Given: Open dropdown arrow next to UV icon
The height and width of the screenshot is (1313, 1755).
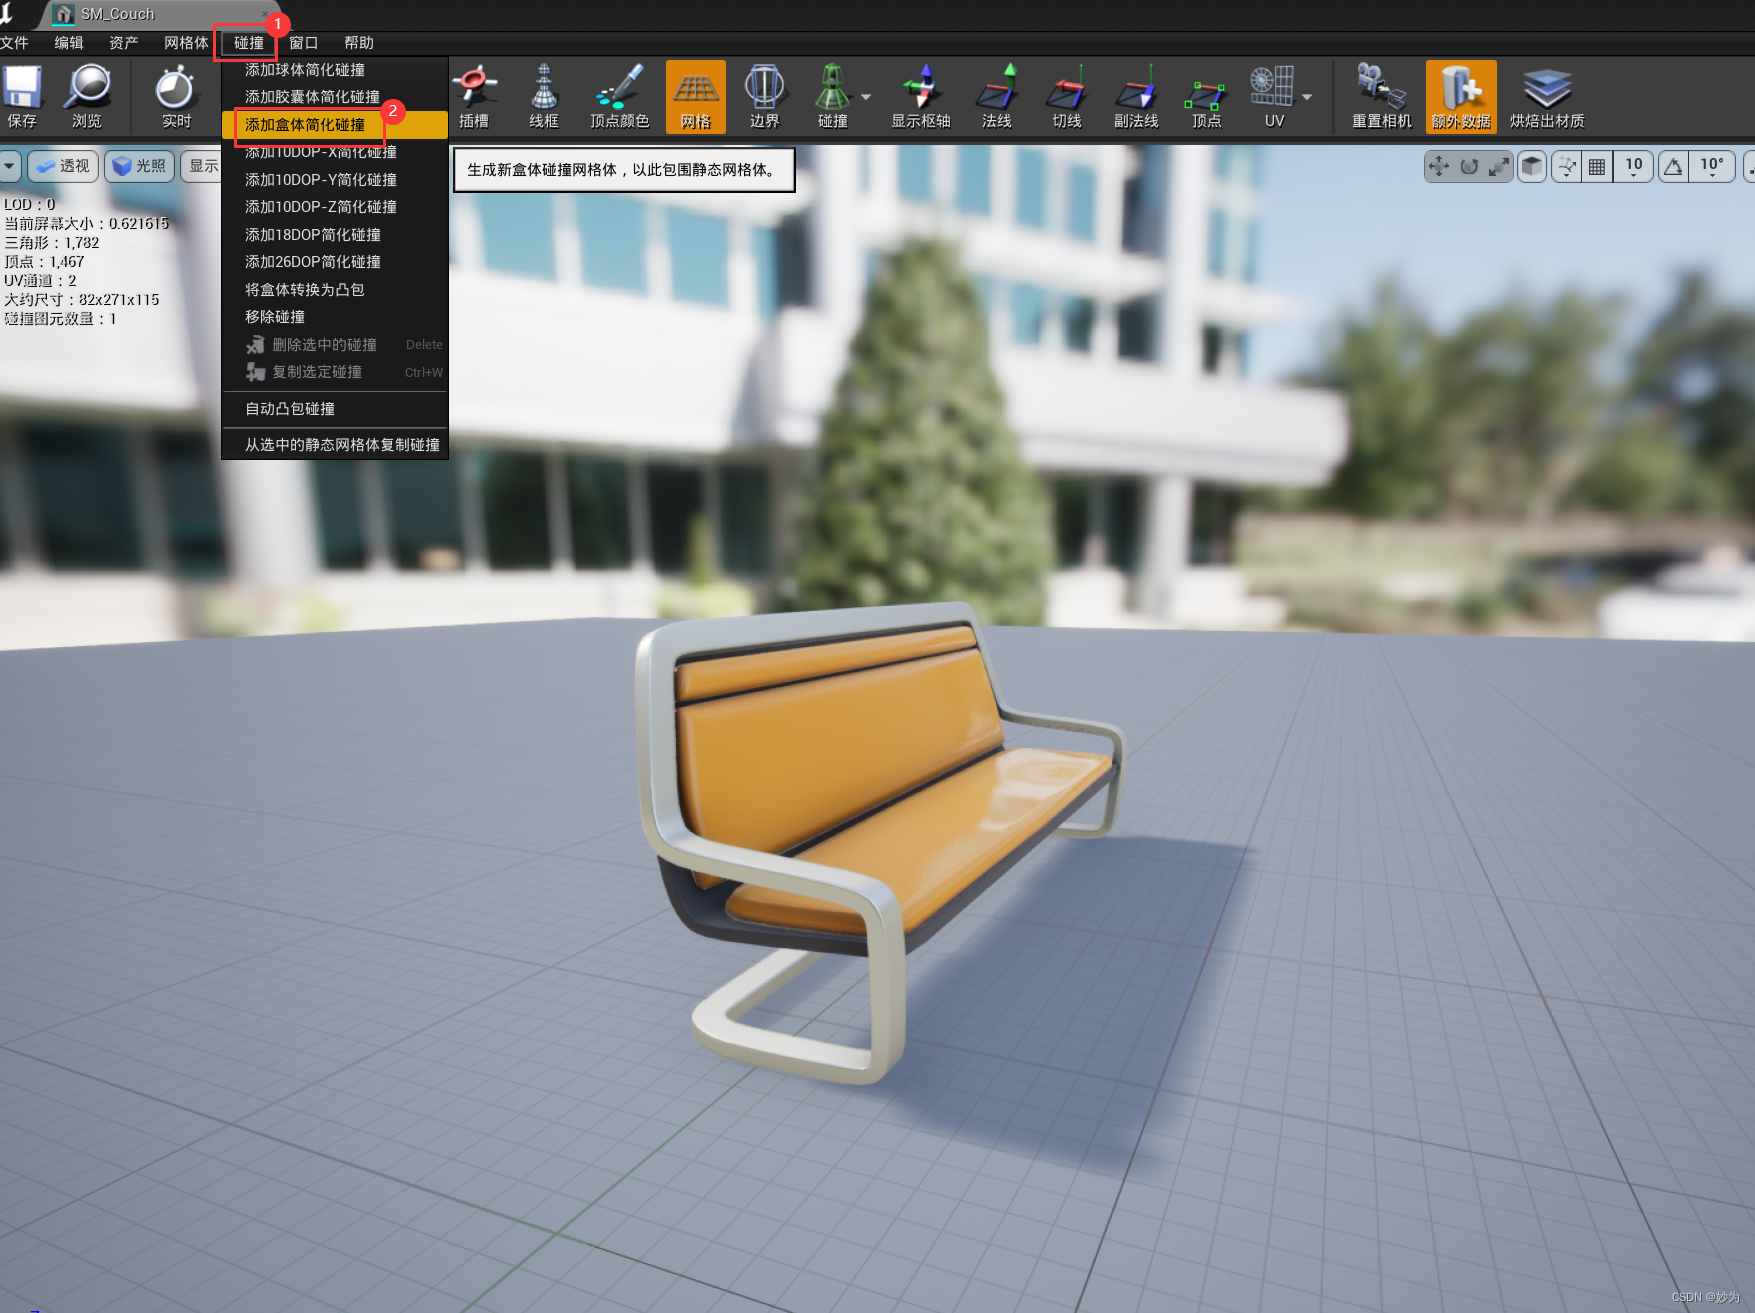Looking at the screenshot, I should tap(1307, 97).
